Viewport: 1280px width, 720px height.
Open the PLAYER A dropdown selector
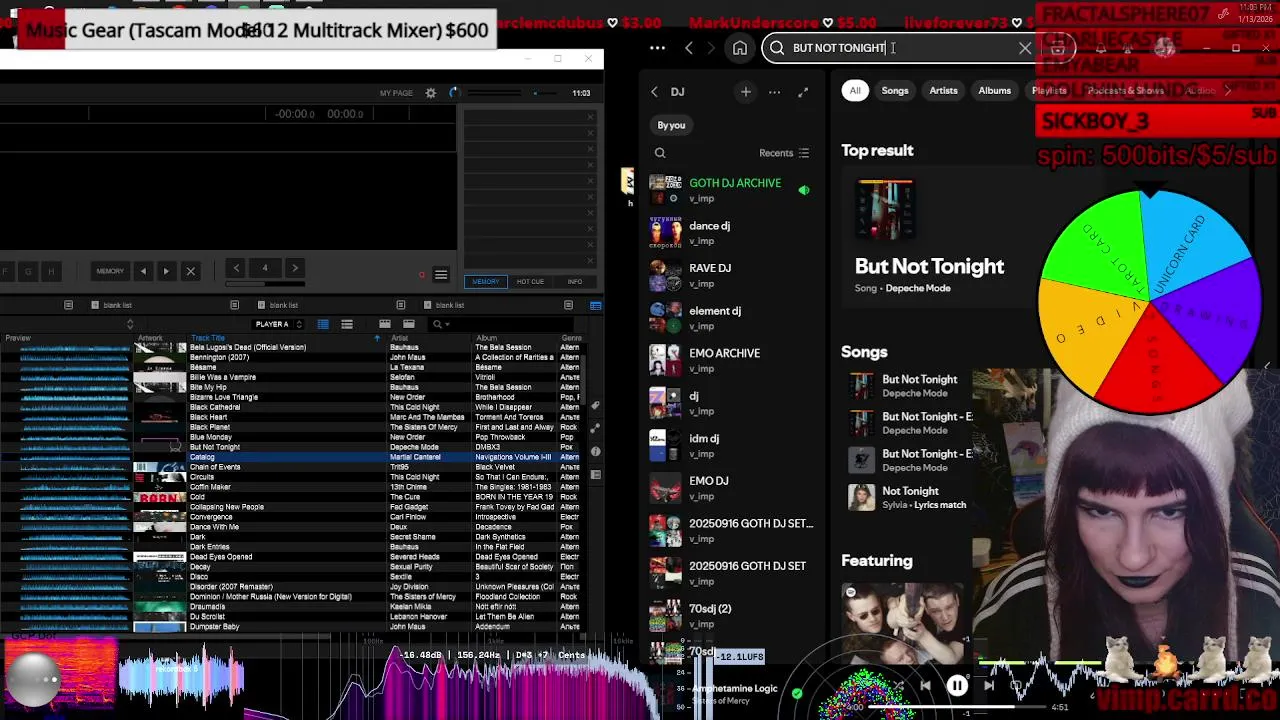click(278, 324)
